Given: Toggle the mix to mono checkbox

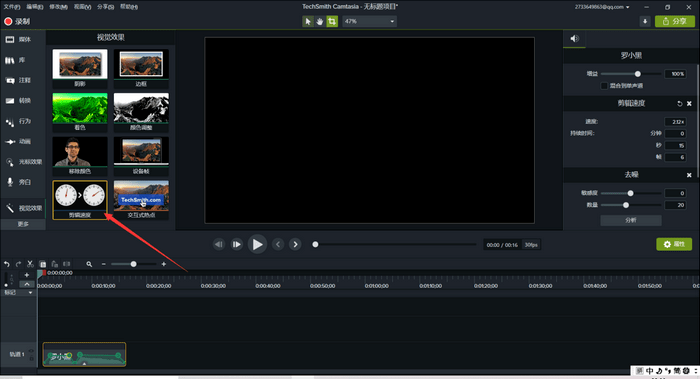Looking at the screenshot, I should pyautogui.click(x=604, y=86).
